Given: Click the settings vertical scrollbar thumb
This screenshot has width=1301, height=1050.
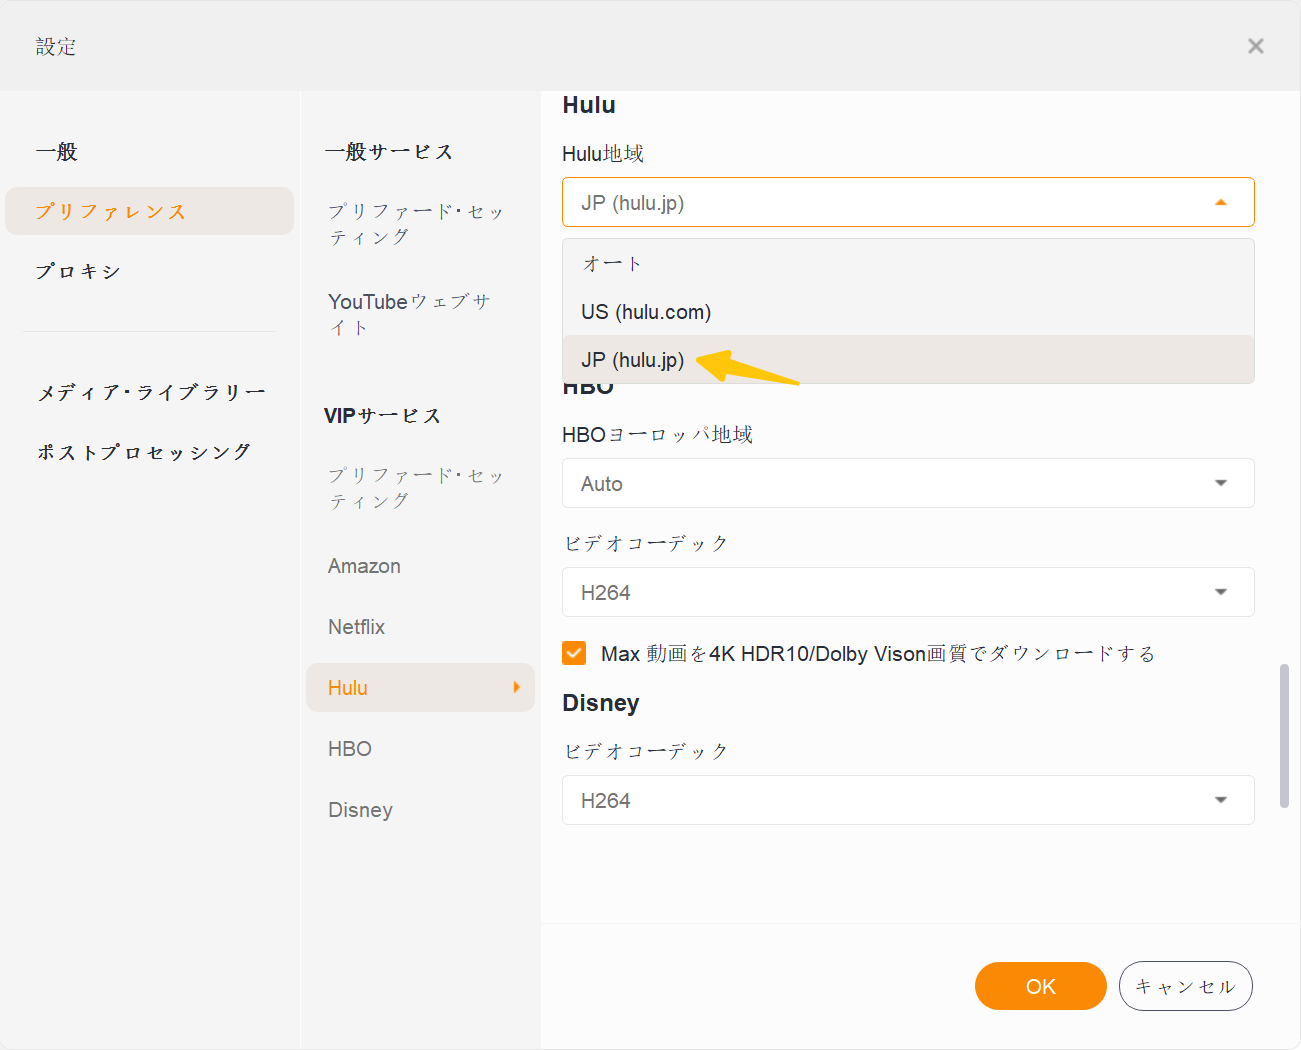Looking at the screenshot, I should pyautogui.click(x=1284, y=735).
